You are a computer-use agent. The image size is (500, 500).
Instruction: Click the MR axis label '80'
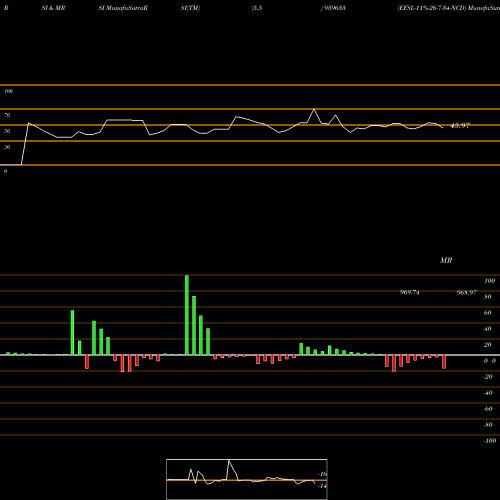[488, 297]
